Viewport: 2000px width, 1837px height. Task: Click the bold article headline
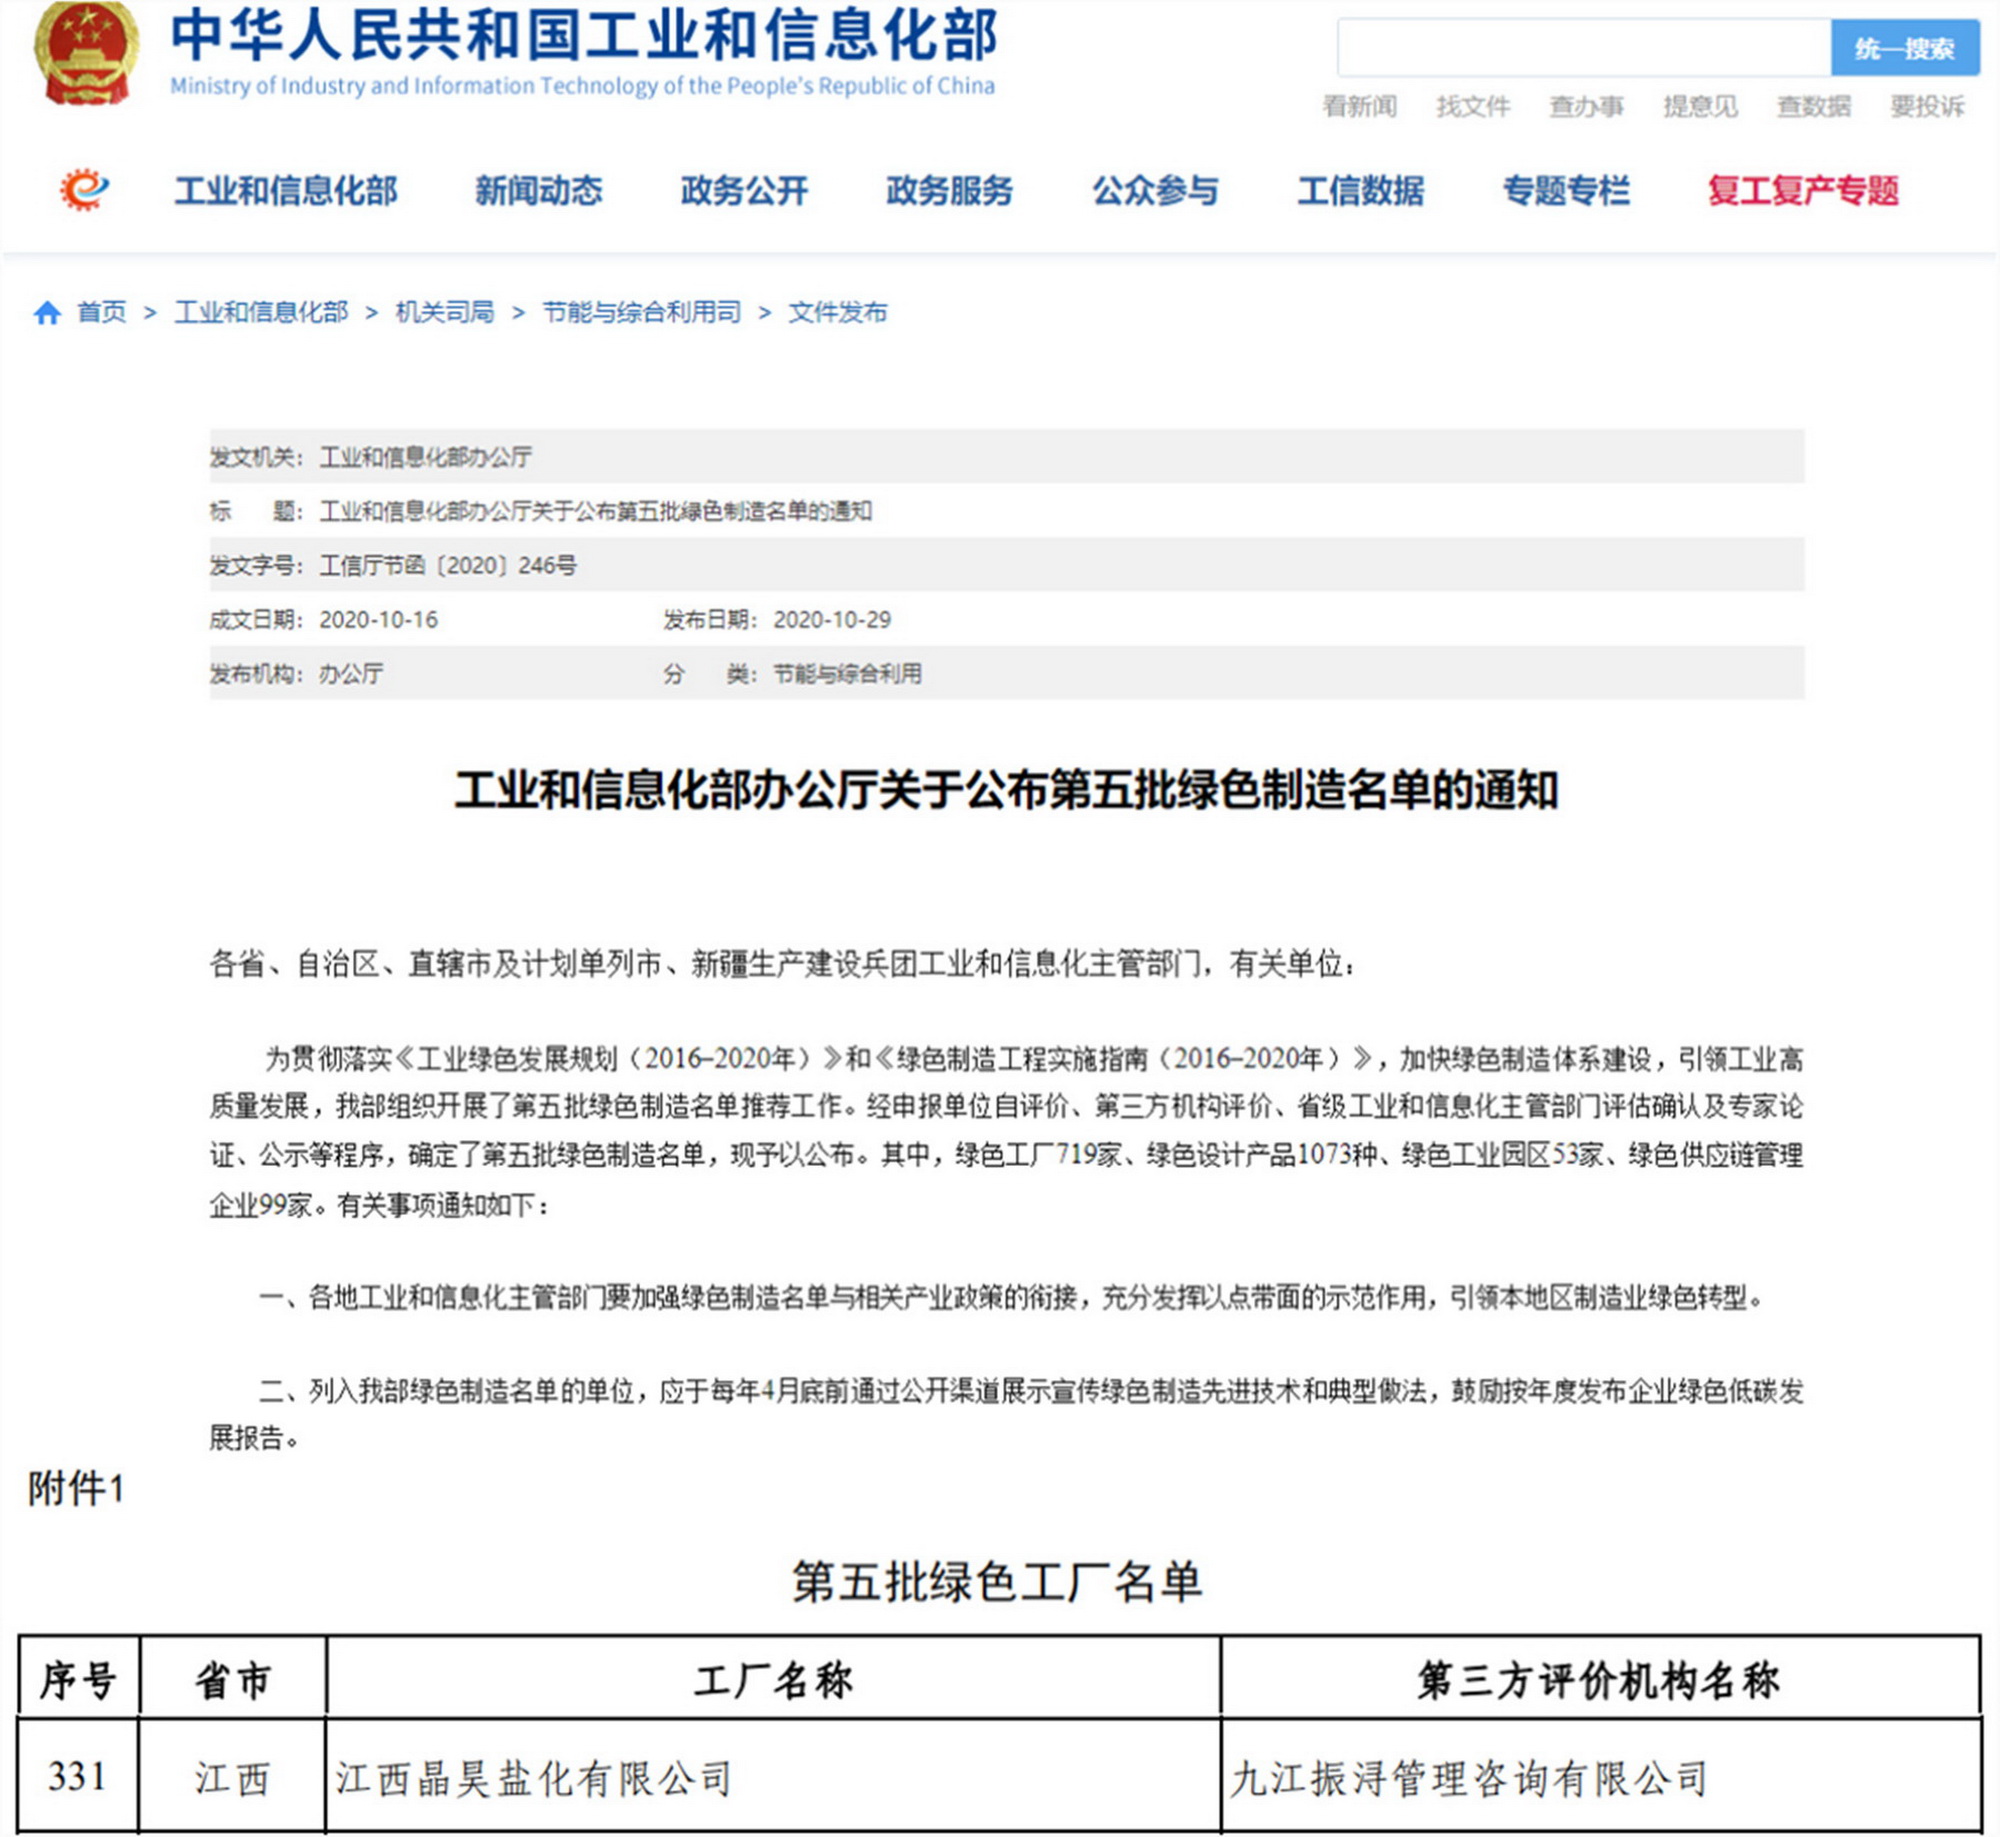(x=1006, y=790)
